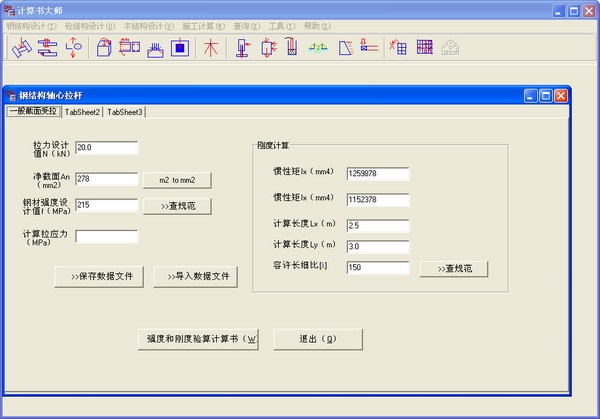Screen dimensions: 600x419
Task: Click the 钢材强度设计值f input field
Action: [x=107, y=205]
